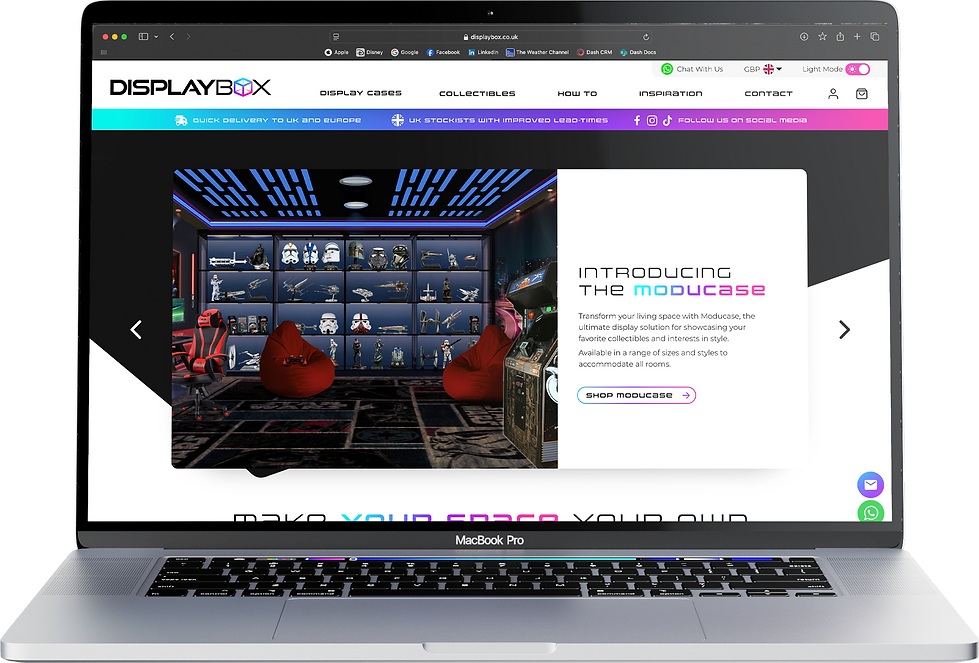Open the TikTok icon in the banner
979x663 pixels.
(x=666, y=119)
